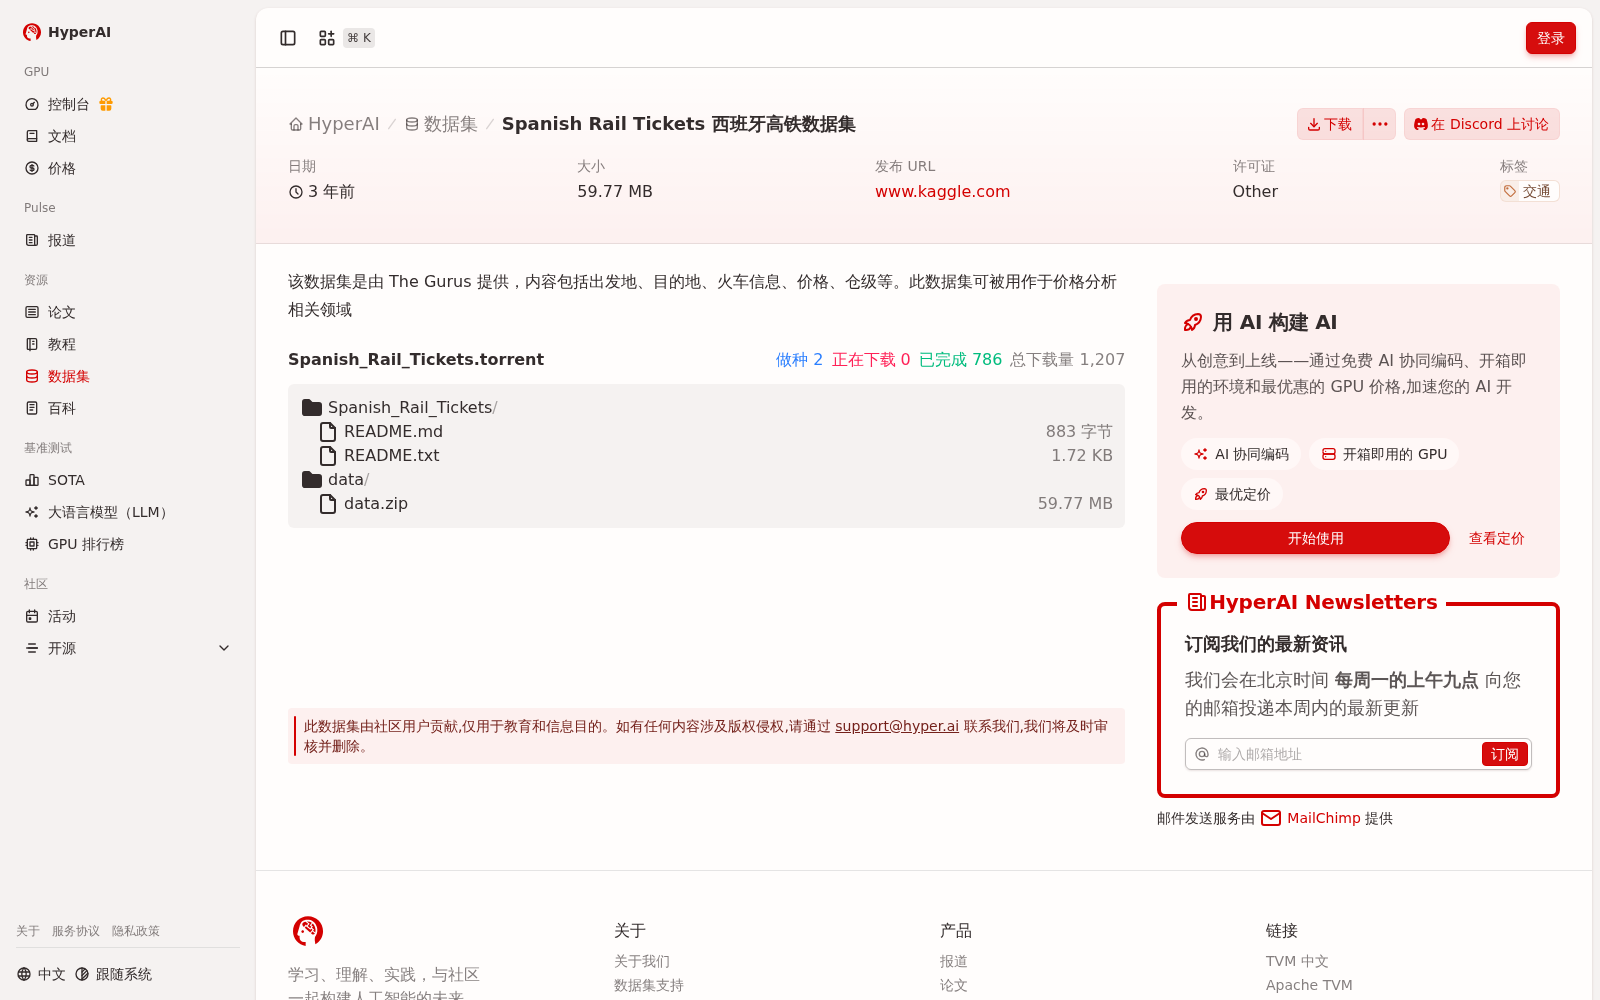Open the three-dots more options menu
This screenshot has width=1600, height=1000.
click(1380, 124)
